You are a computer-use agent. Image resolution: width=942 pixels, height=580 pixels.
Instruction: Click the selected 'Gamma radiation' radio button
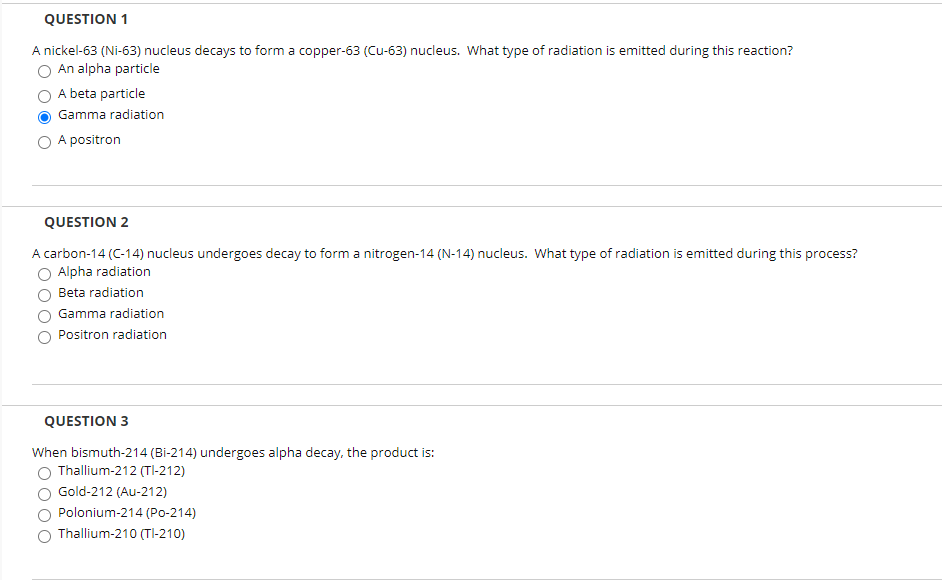pyautogui.click(x=44, y=117)
